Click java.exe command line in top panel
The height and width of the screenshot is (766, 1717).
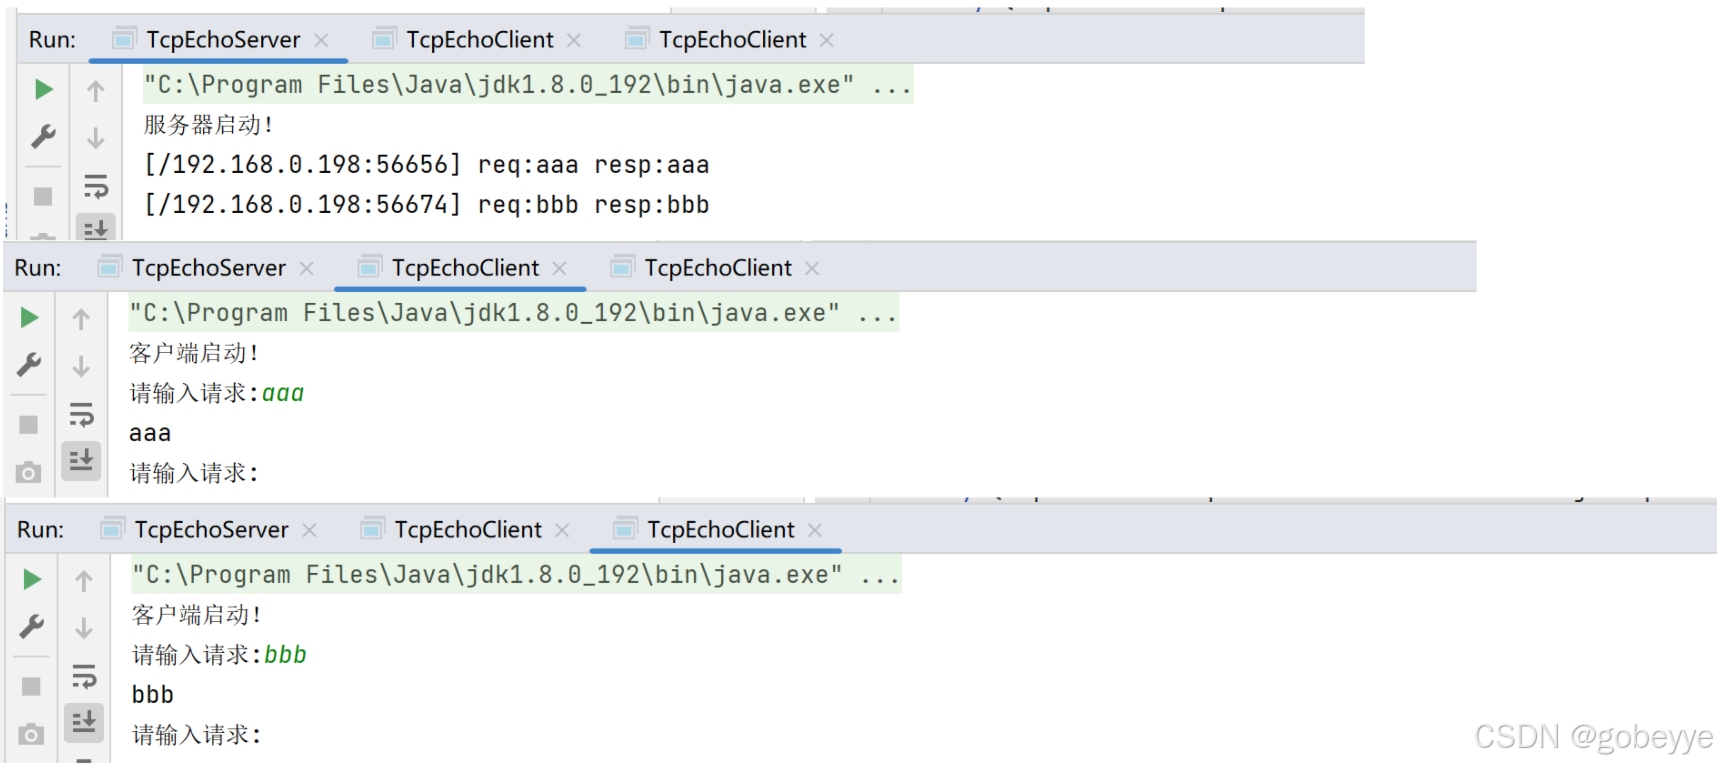point(527,85)
